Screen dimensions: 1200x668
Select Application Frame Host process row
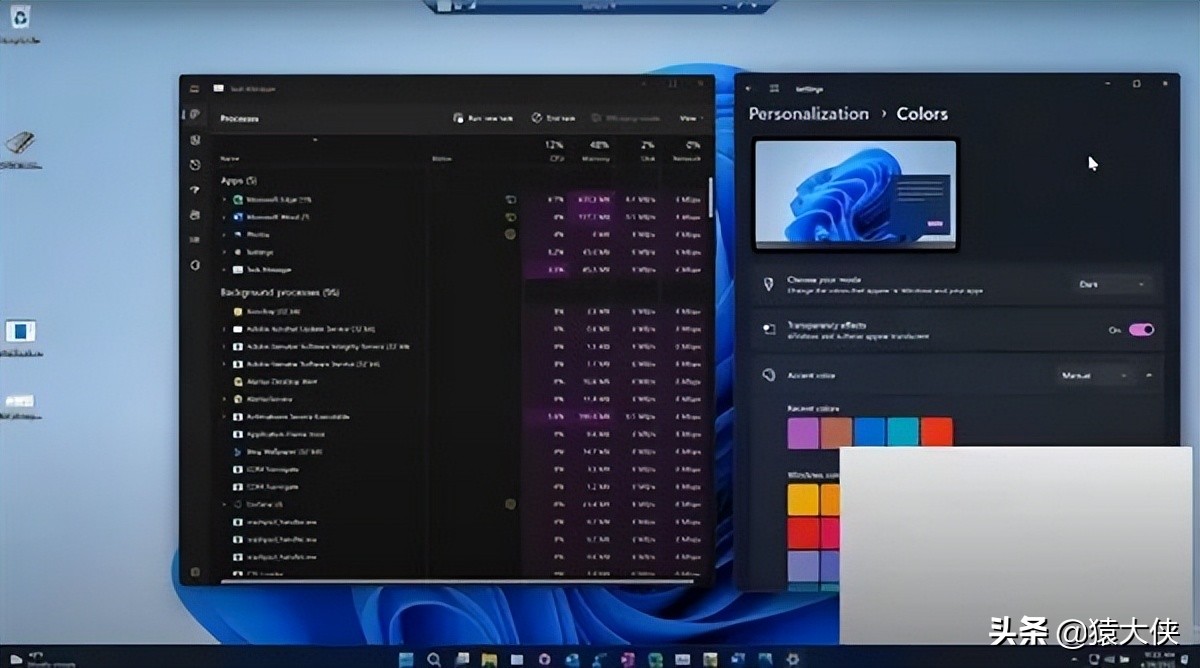coord(462,434)
